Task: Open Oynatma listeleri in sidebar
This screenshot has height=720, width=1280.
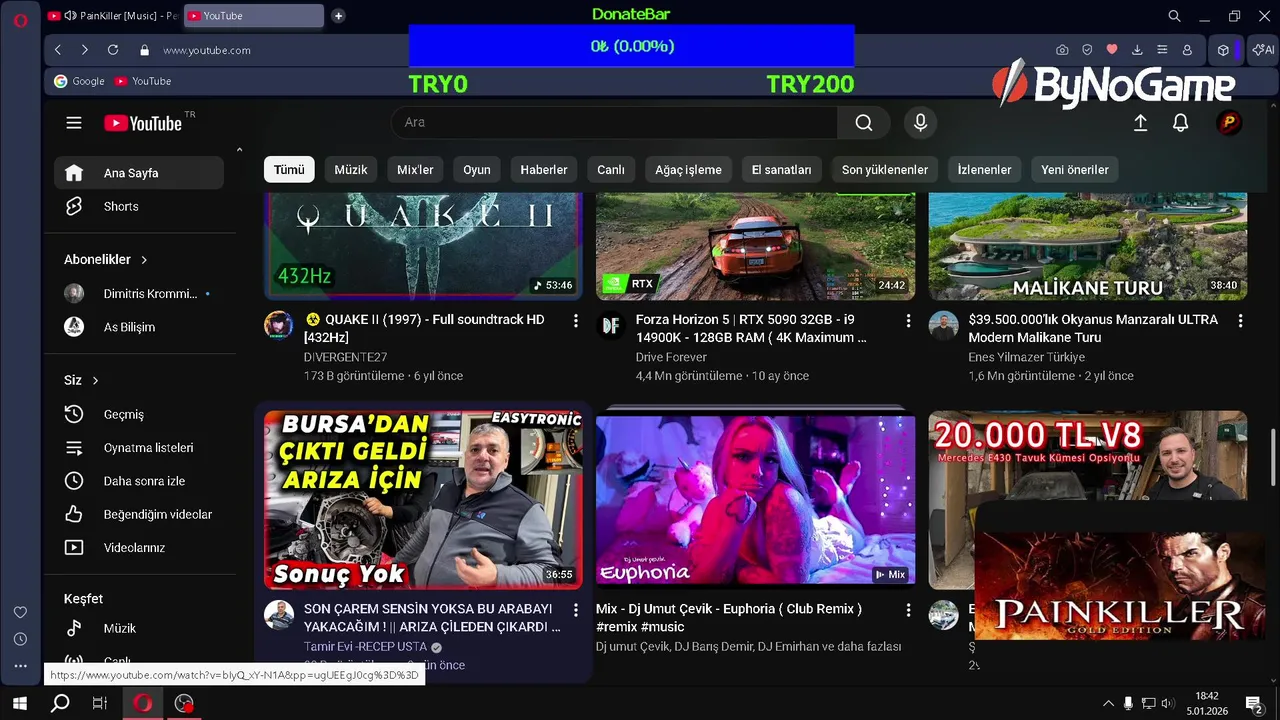Action: pyautogui.click(x=139, y=448)
